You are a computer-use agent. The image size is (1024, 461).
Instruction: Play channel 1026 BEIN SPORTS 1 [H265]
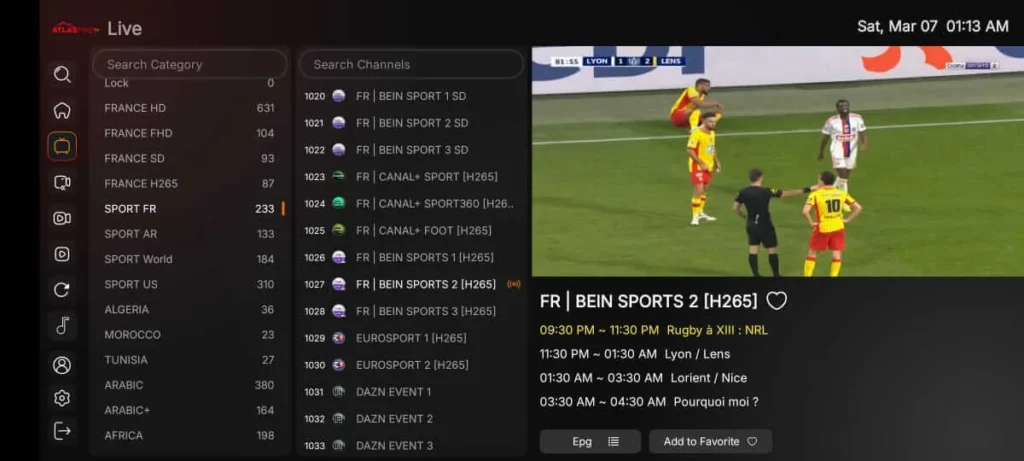[411, 257]
